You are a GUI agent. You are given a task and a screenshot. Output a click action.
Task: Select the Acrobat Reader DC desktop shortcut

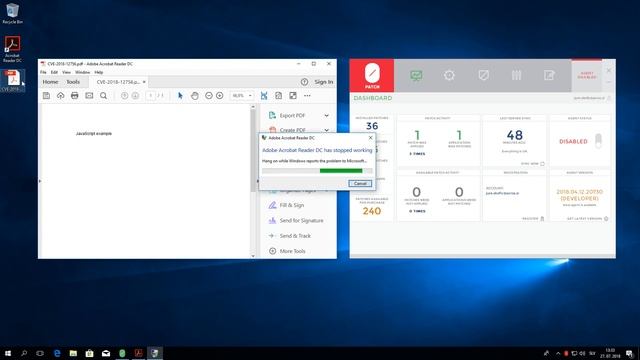12,49
